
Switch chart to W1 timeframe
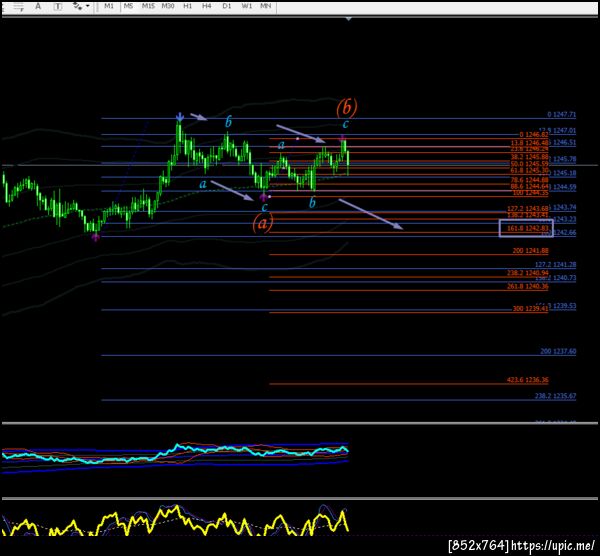pyautogui.click(x=247, y=6)
